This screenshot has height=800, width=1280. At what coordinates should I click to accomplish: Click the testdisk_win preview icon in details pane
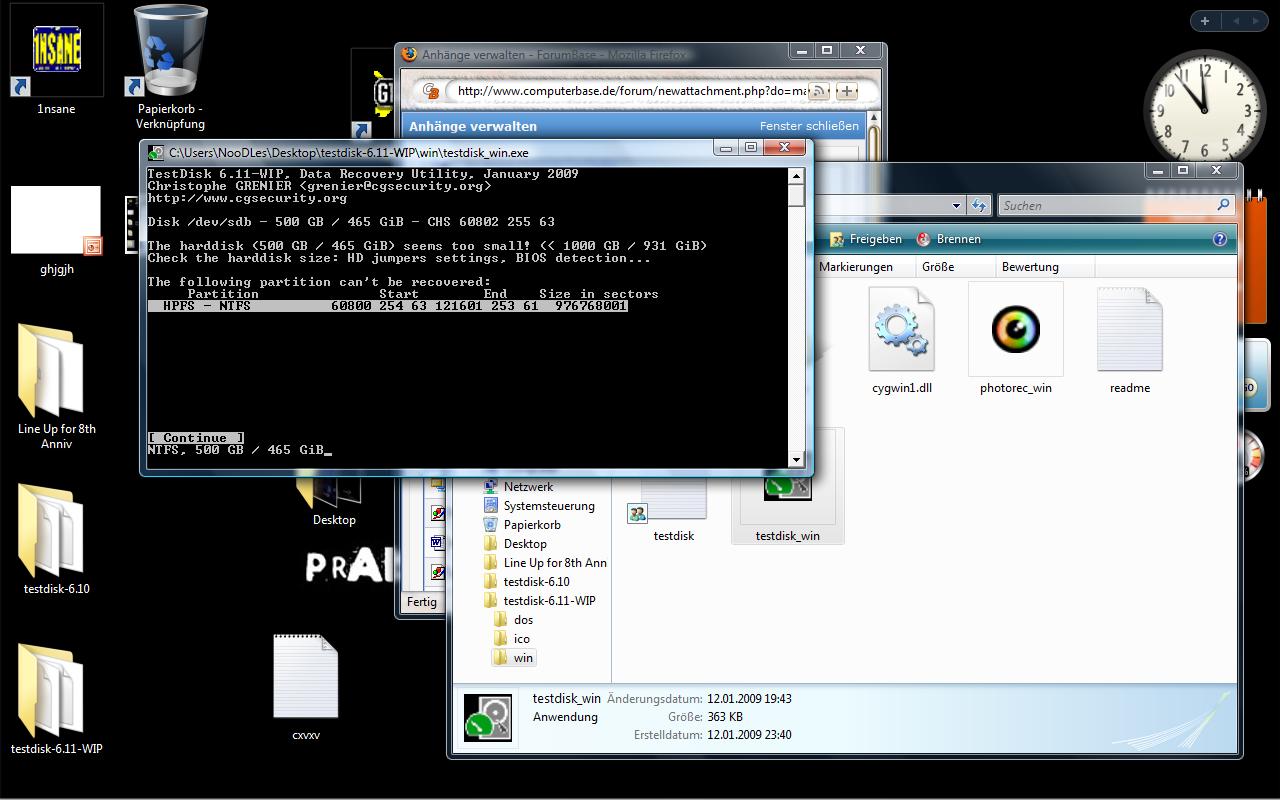[x=488, y=717]
